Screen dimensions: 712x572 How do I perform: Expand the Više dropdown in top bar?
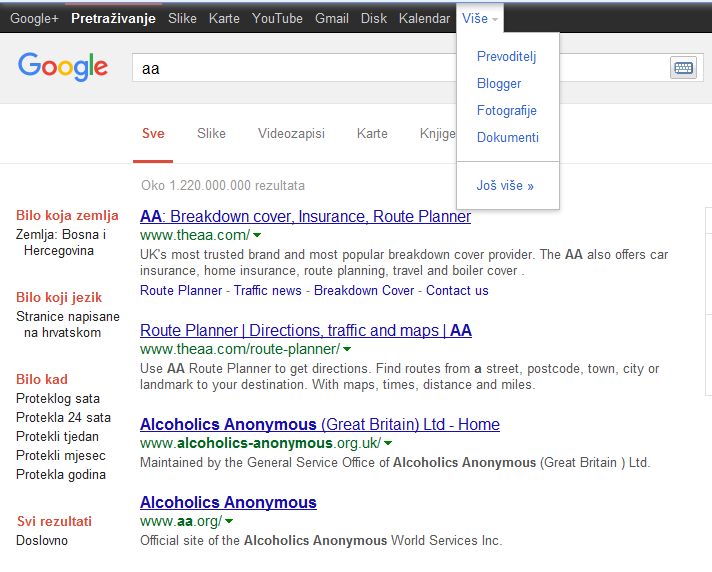(481, 18)
